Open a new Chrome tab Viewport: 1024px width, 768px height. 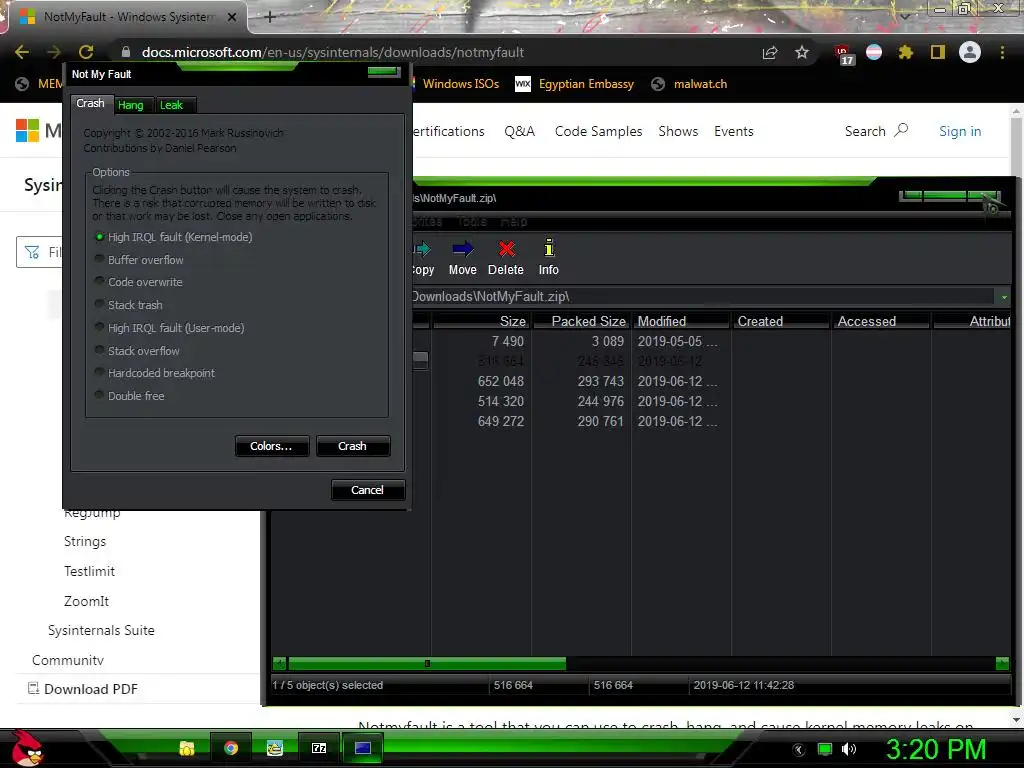[270, 17]
